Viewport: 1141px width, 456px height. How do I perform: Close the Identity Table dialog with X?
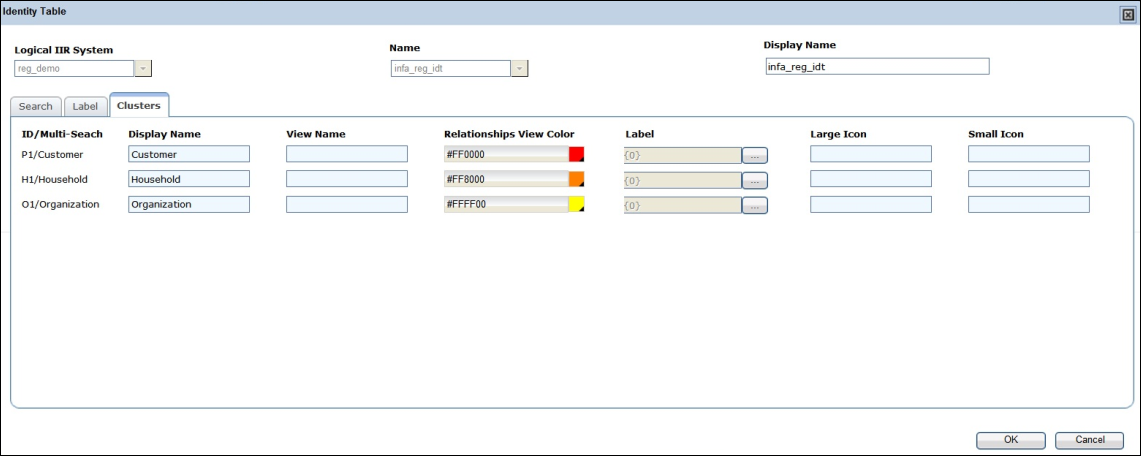(1128, 14)
